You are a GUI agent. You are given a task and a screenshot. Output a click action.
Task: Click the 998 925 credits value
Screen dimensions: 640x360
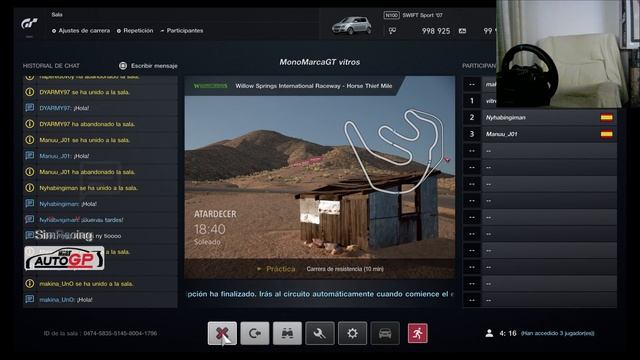tap(436, 31)
